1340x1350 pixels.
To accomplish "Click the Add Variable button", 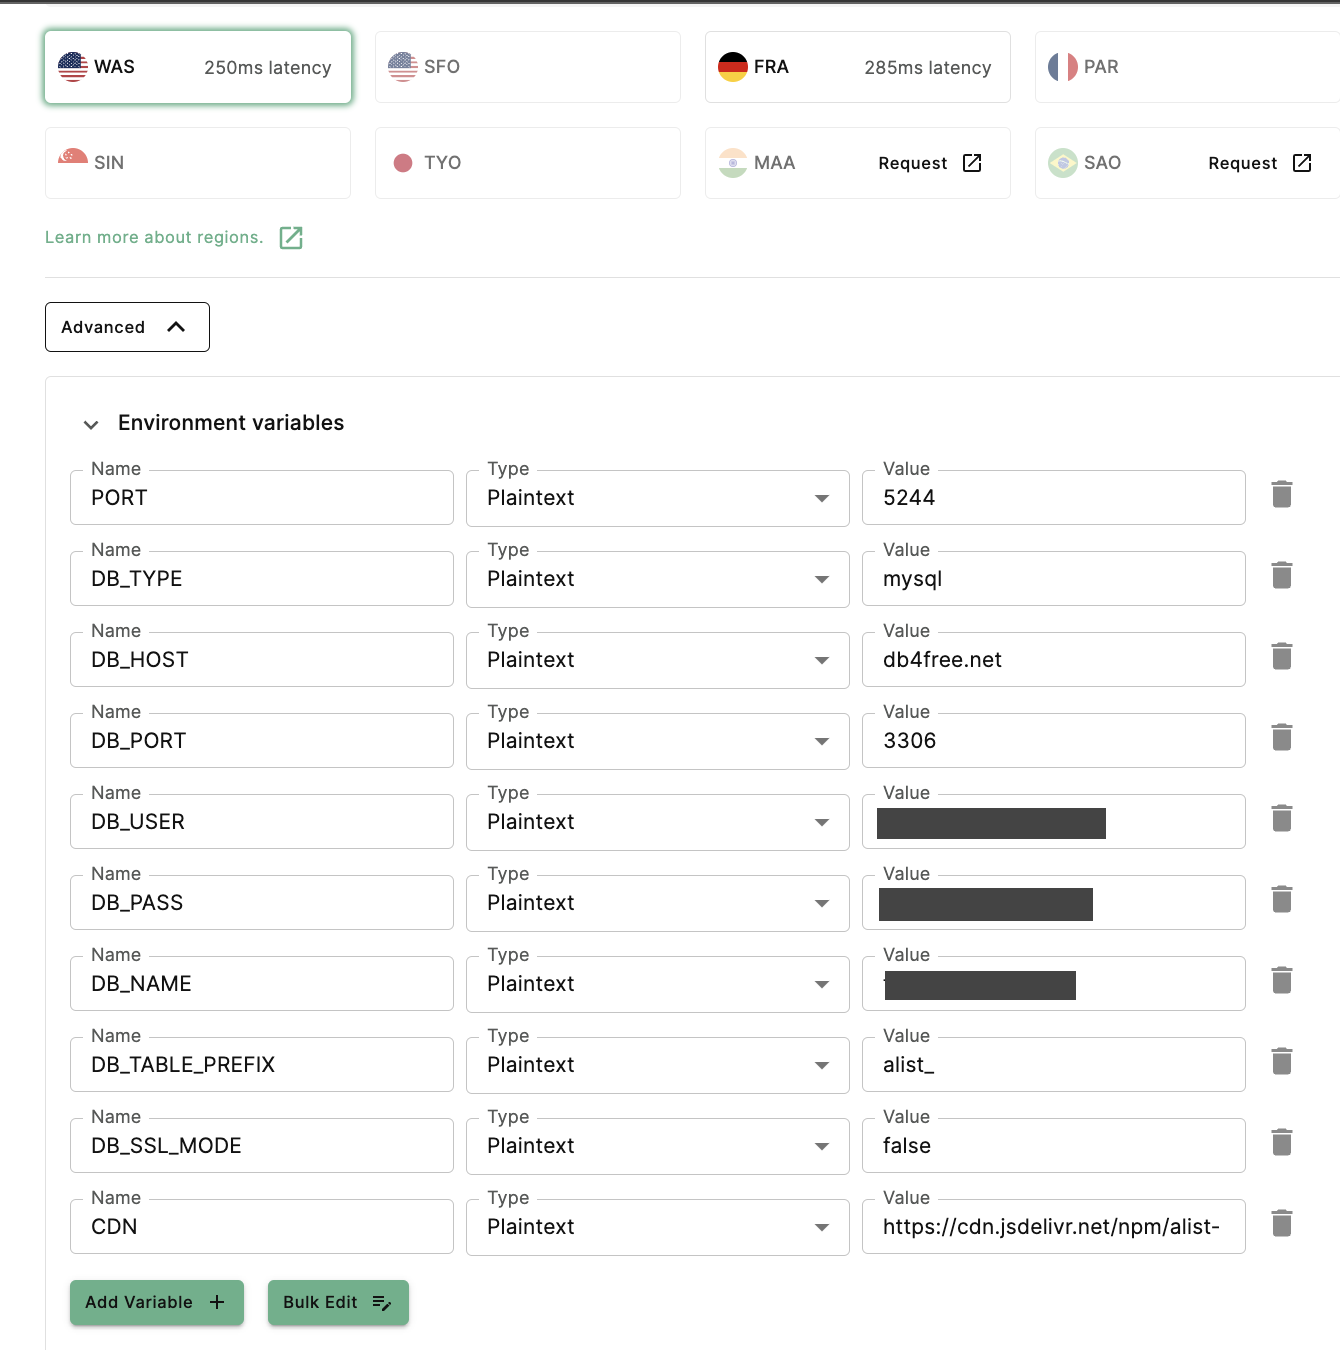I will (x=156, y=1302).
